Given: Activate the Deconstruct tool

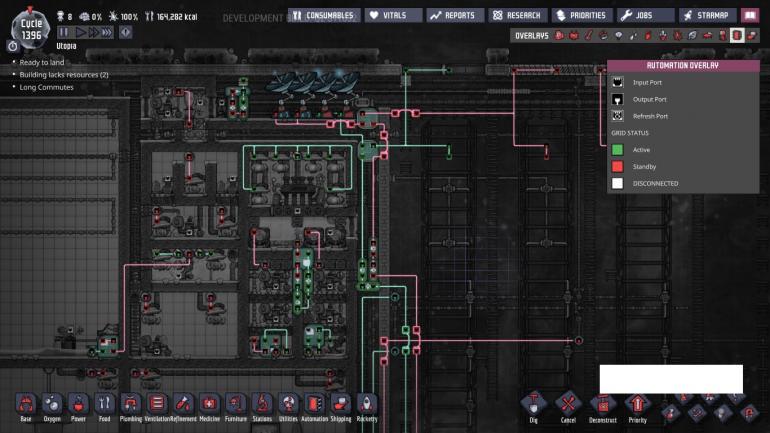Looking at the screenshot, I should click(x=603, y=406).
